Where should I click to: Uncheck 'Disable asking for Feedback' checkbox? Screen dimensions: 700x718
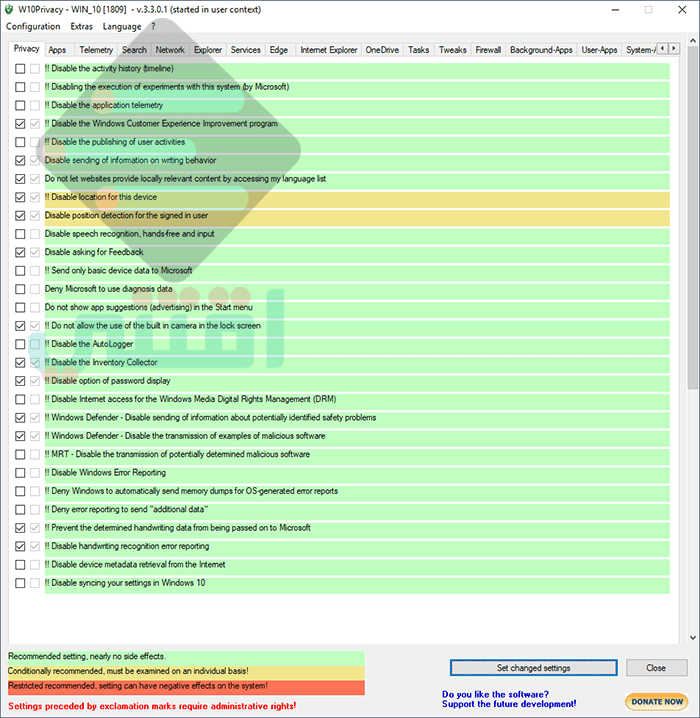(20, 252)
